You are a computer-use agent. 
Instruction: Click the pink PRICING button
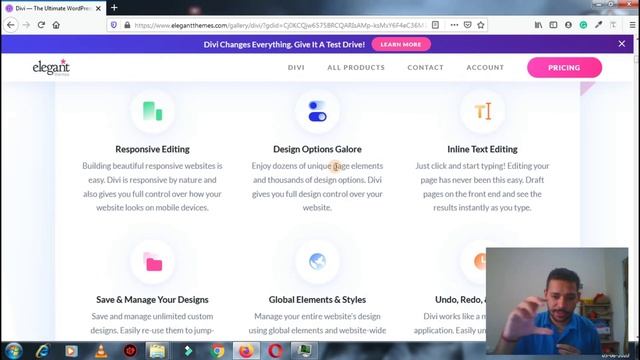pos(564,67)
